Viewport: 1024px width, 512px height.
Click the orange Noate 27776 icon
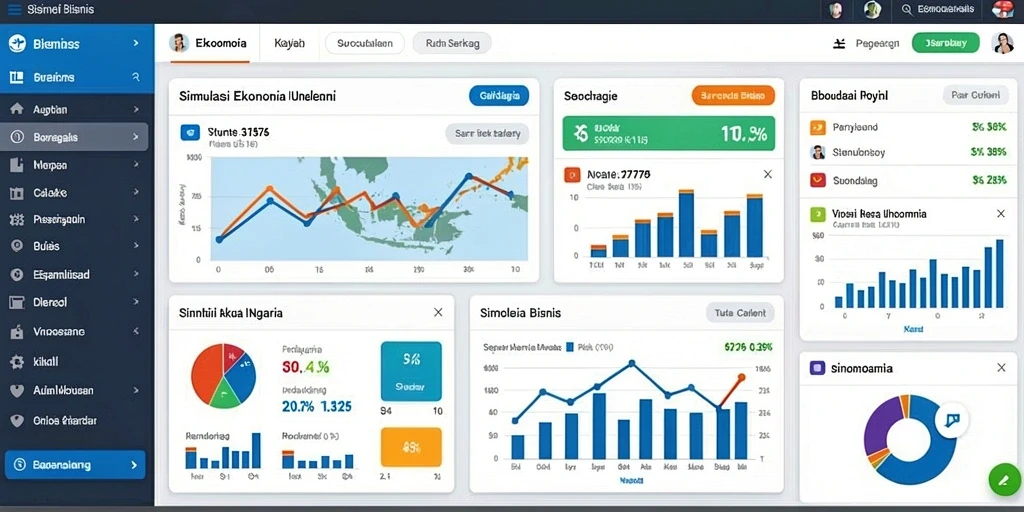tap(571, 174)
